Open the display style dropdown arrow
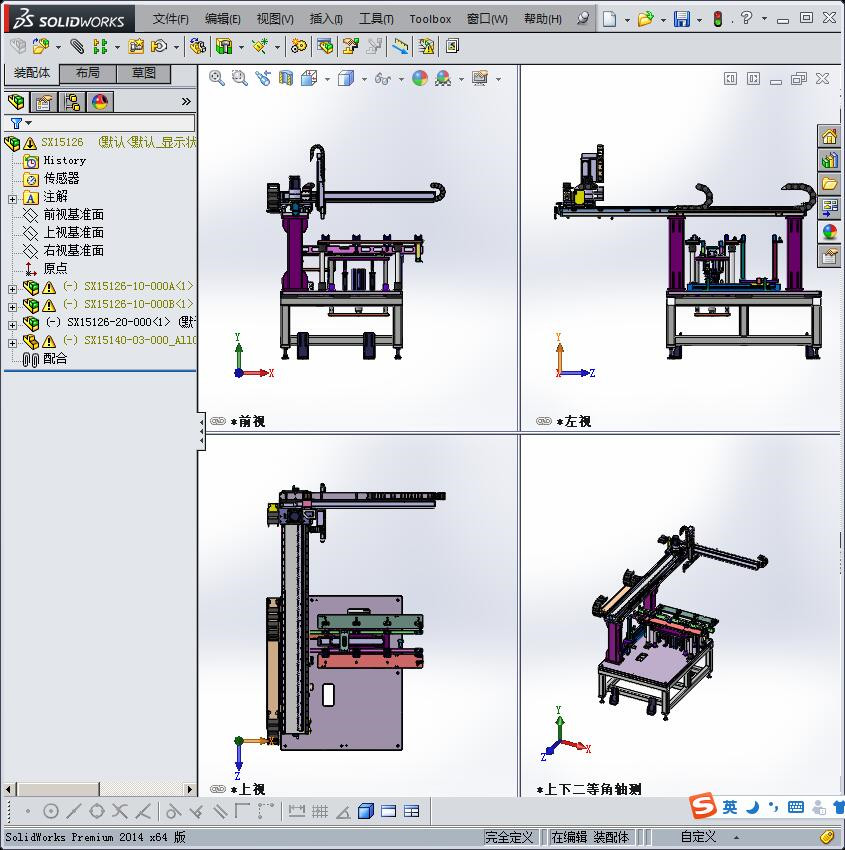 pyautogui.click(x=364, y=77)
